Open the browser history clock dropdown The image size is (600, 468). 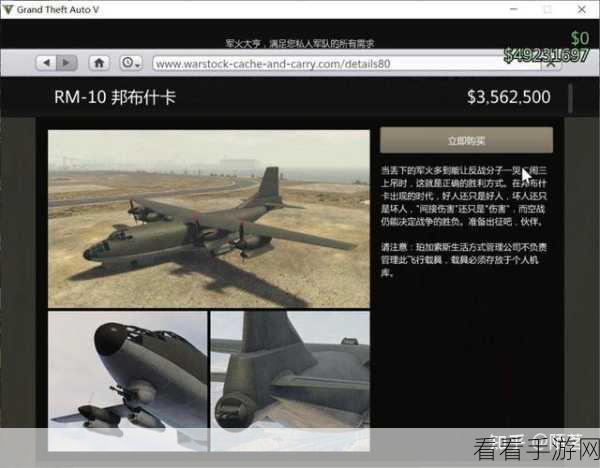131,63
